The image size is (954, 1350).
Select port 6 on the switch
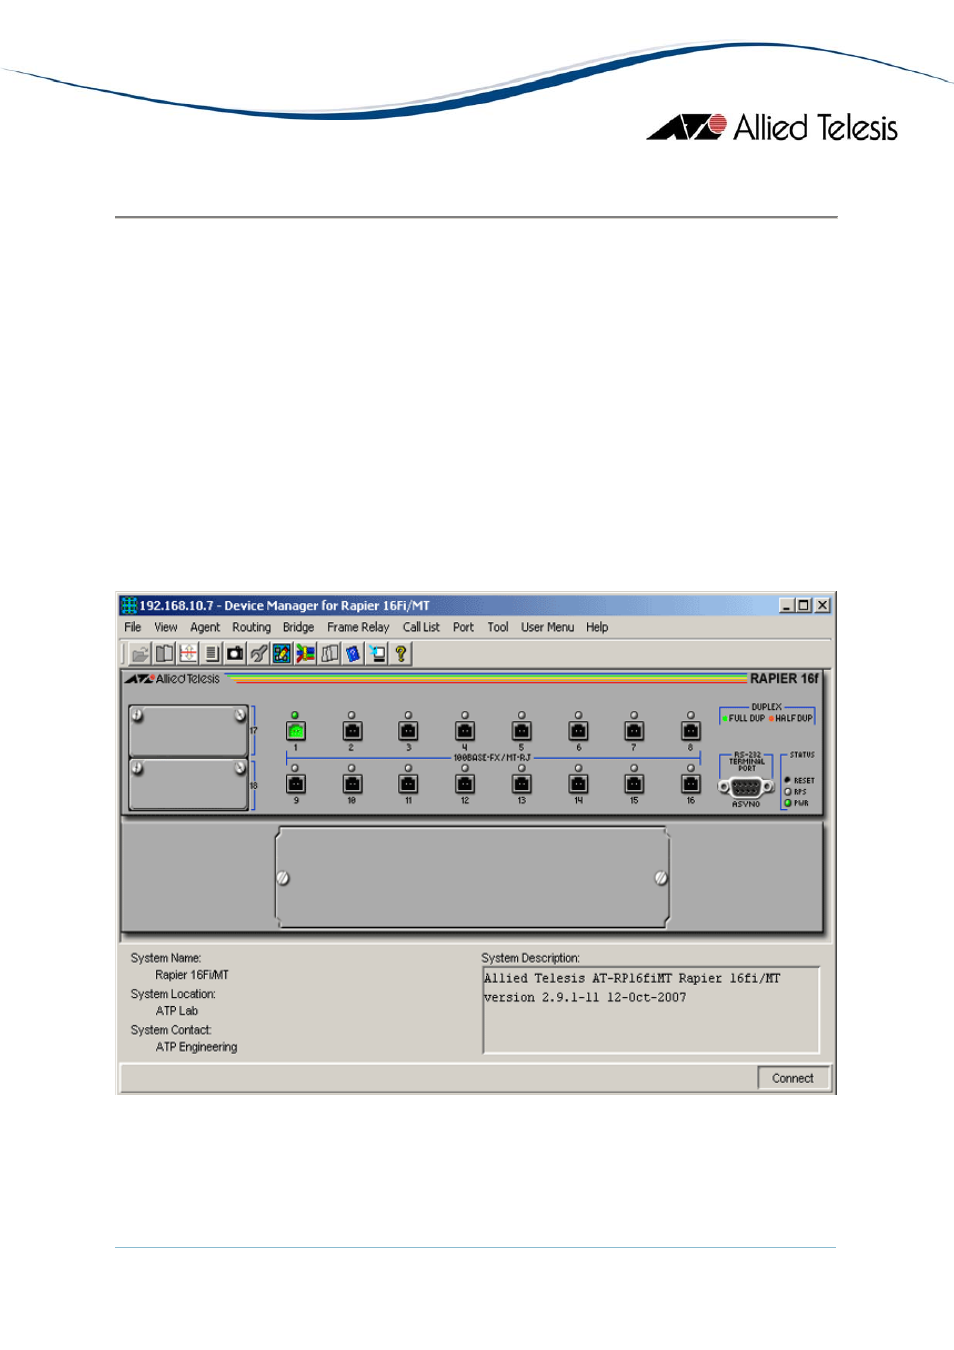click(578, 731)
